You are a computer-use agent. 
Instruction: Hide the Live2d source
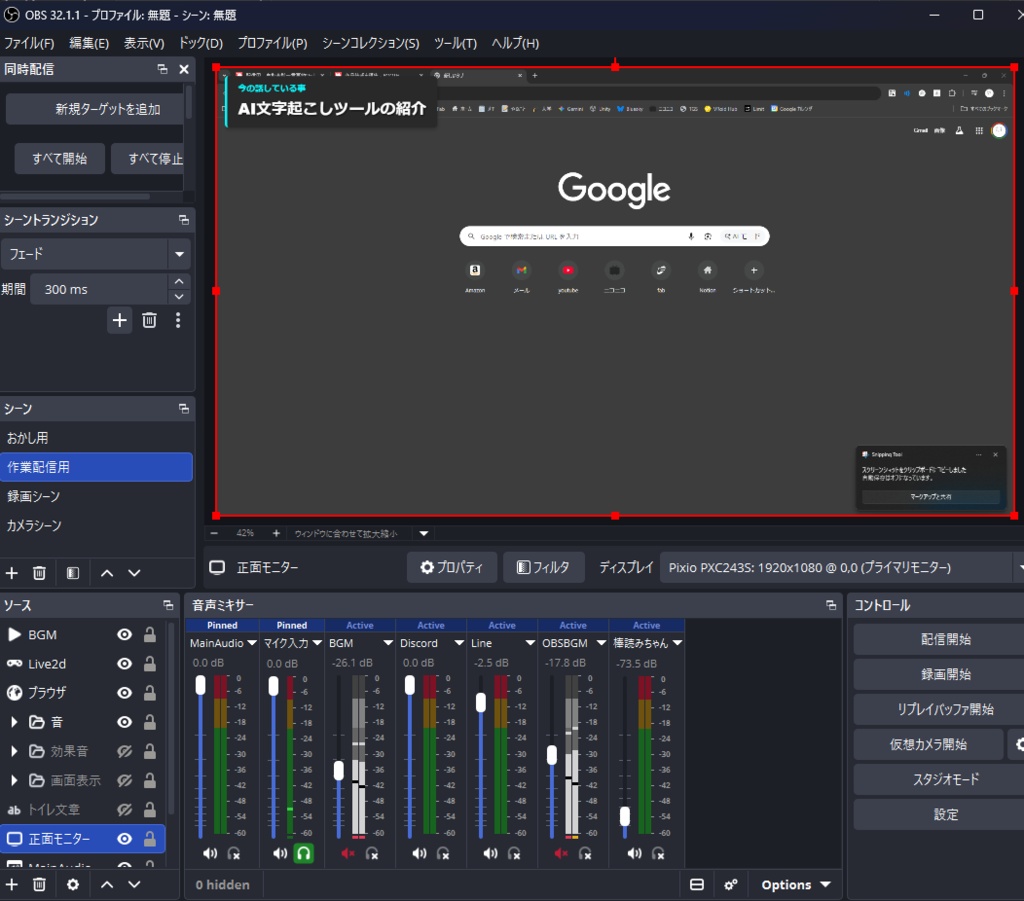click(124, 664)
